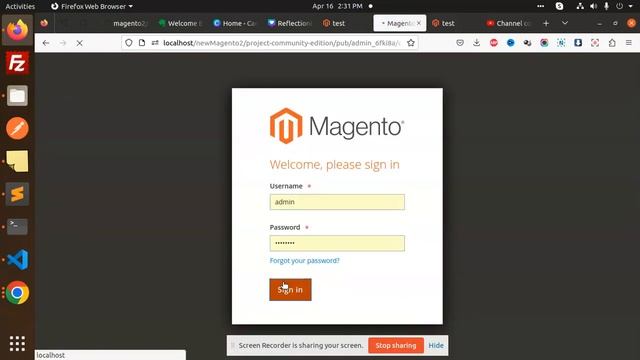Launch Postman from the dock
The width and height of the screenshot is (640, 360).
pyautogui.click(x=17, y=129)
